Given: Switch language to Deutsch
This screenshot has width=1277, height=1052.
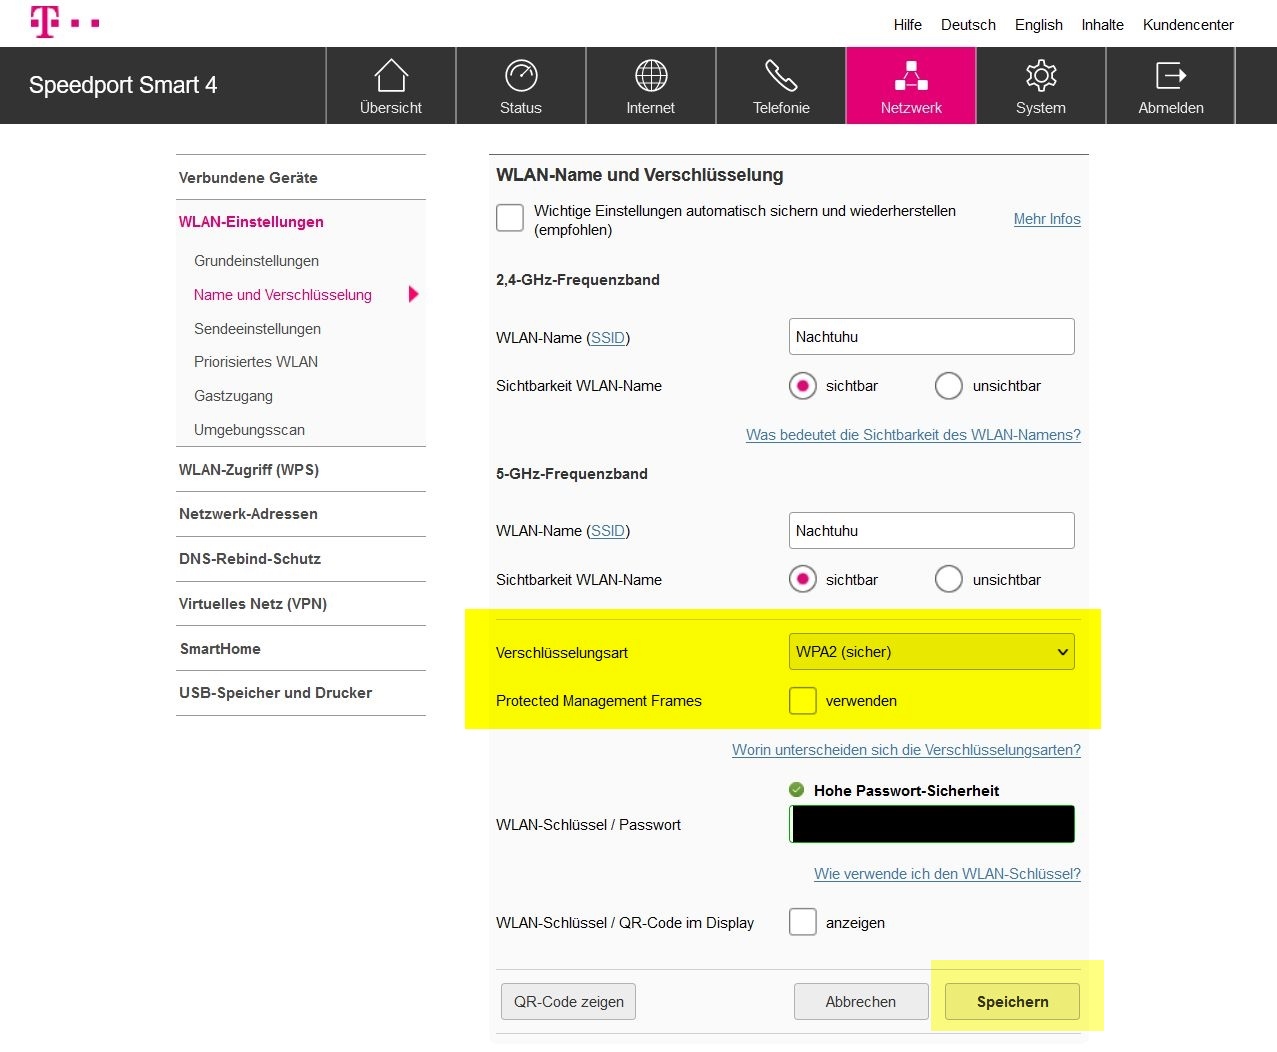Looking at the screenshot, I should point(968,25).
